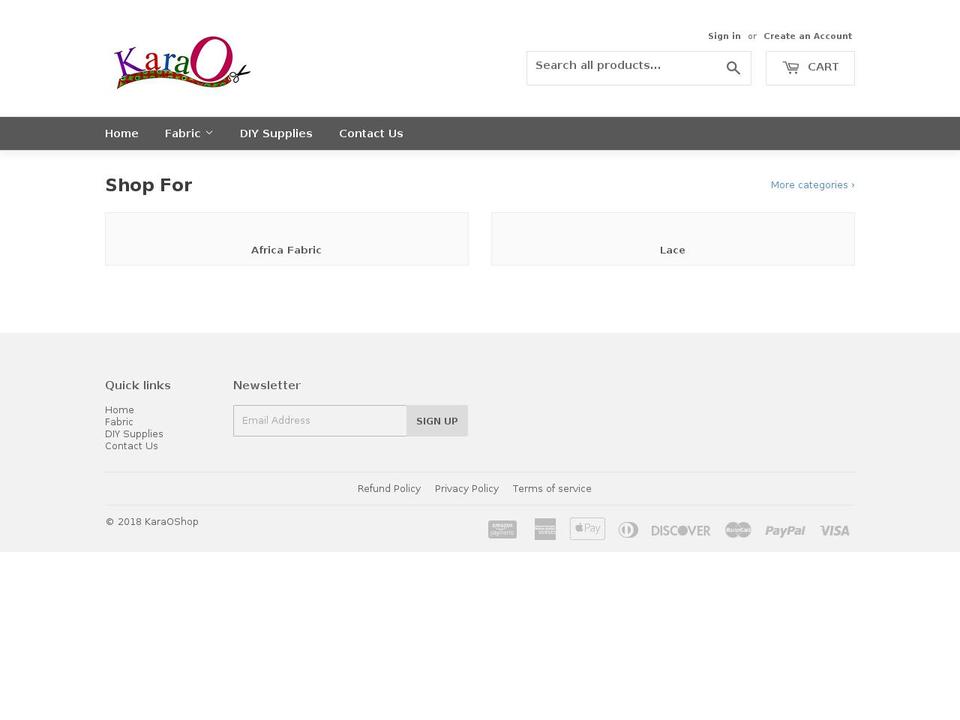Open the Lace category card
This screenshot has width=960, height=720.
(673, 239)
